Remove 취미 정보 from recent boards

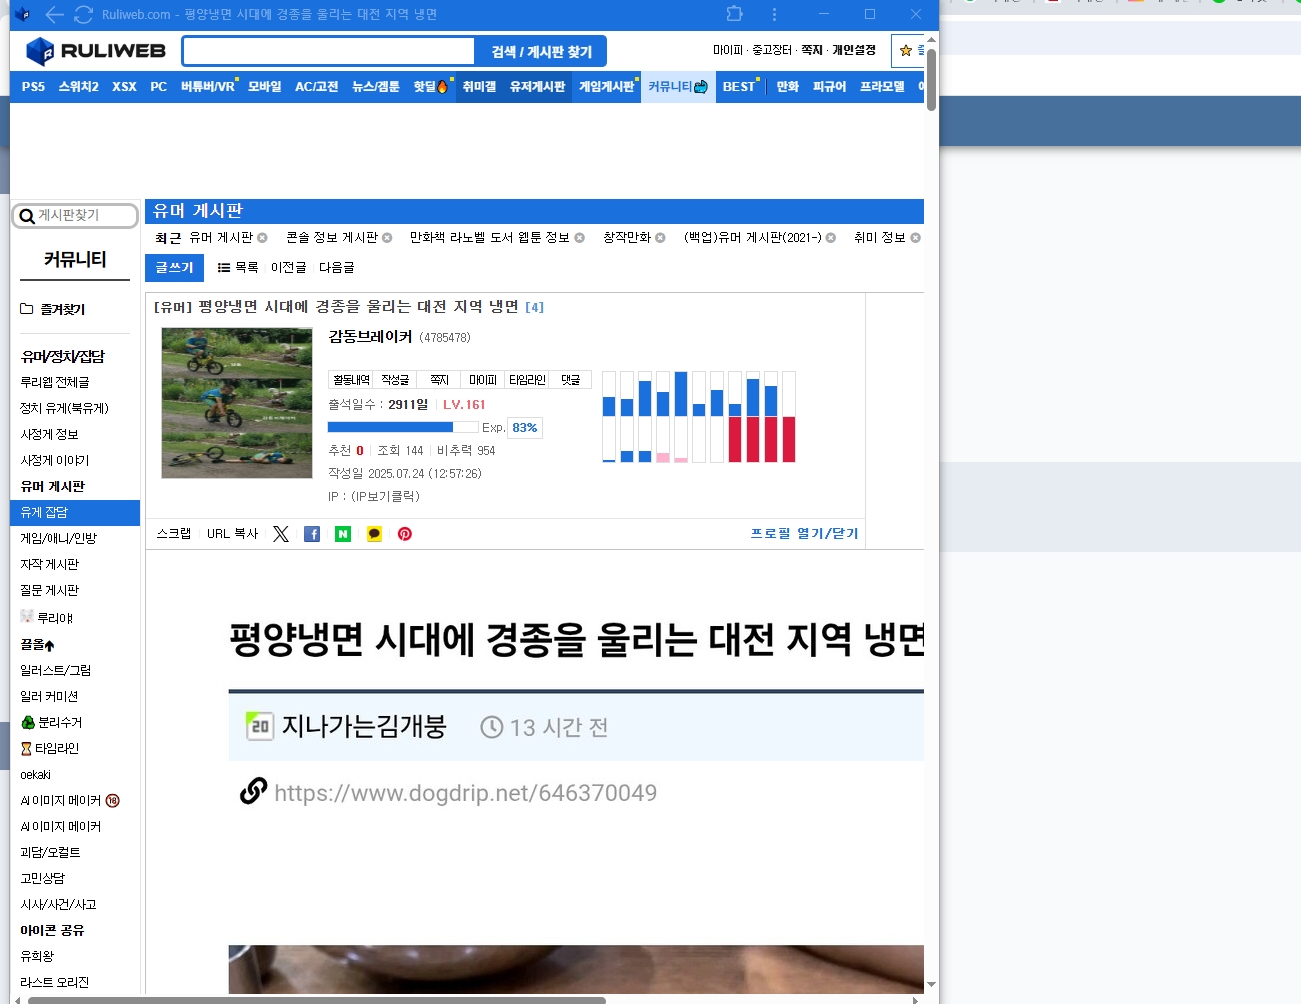pyautogui.click(x=915, y=238)
